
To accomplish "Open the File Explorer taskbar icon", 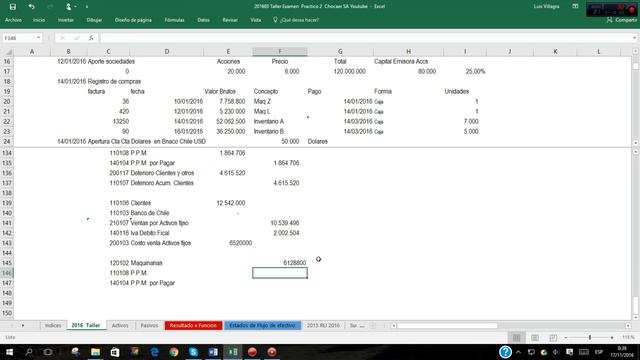I will pos(96,352).
